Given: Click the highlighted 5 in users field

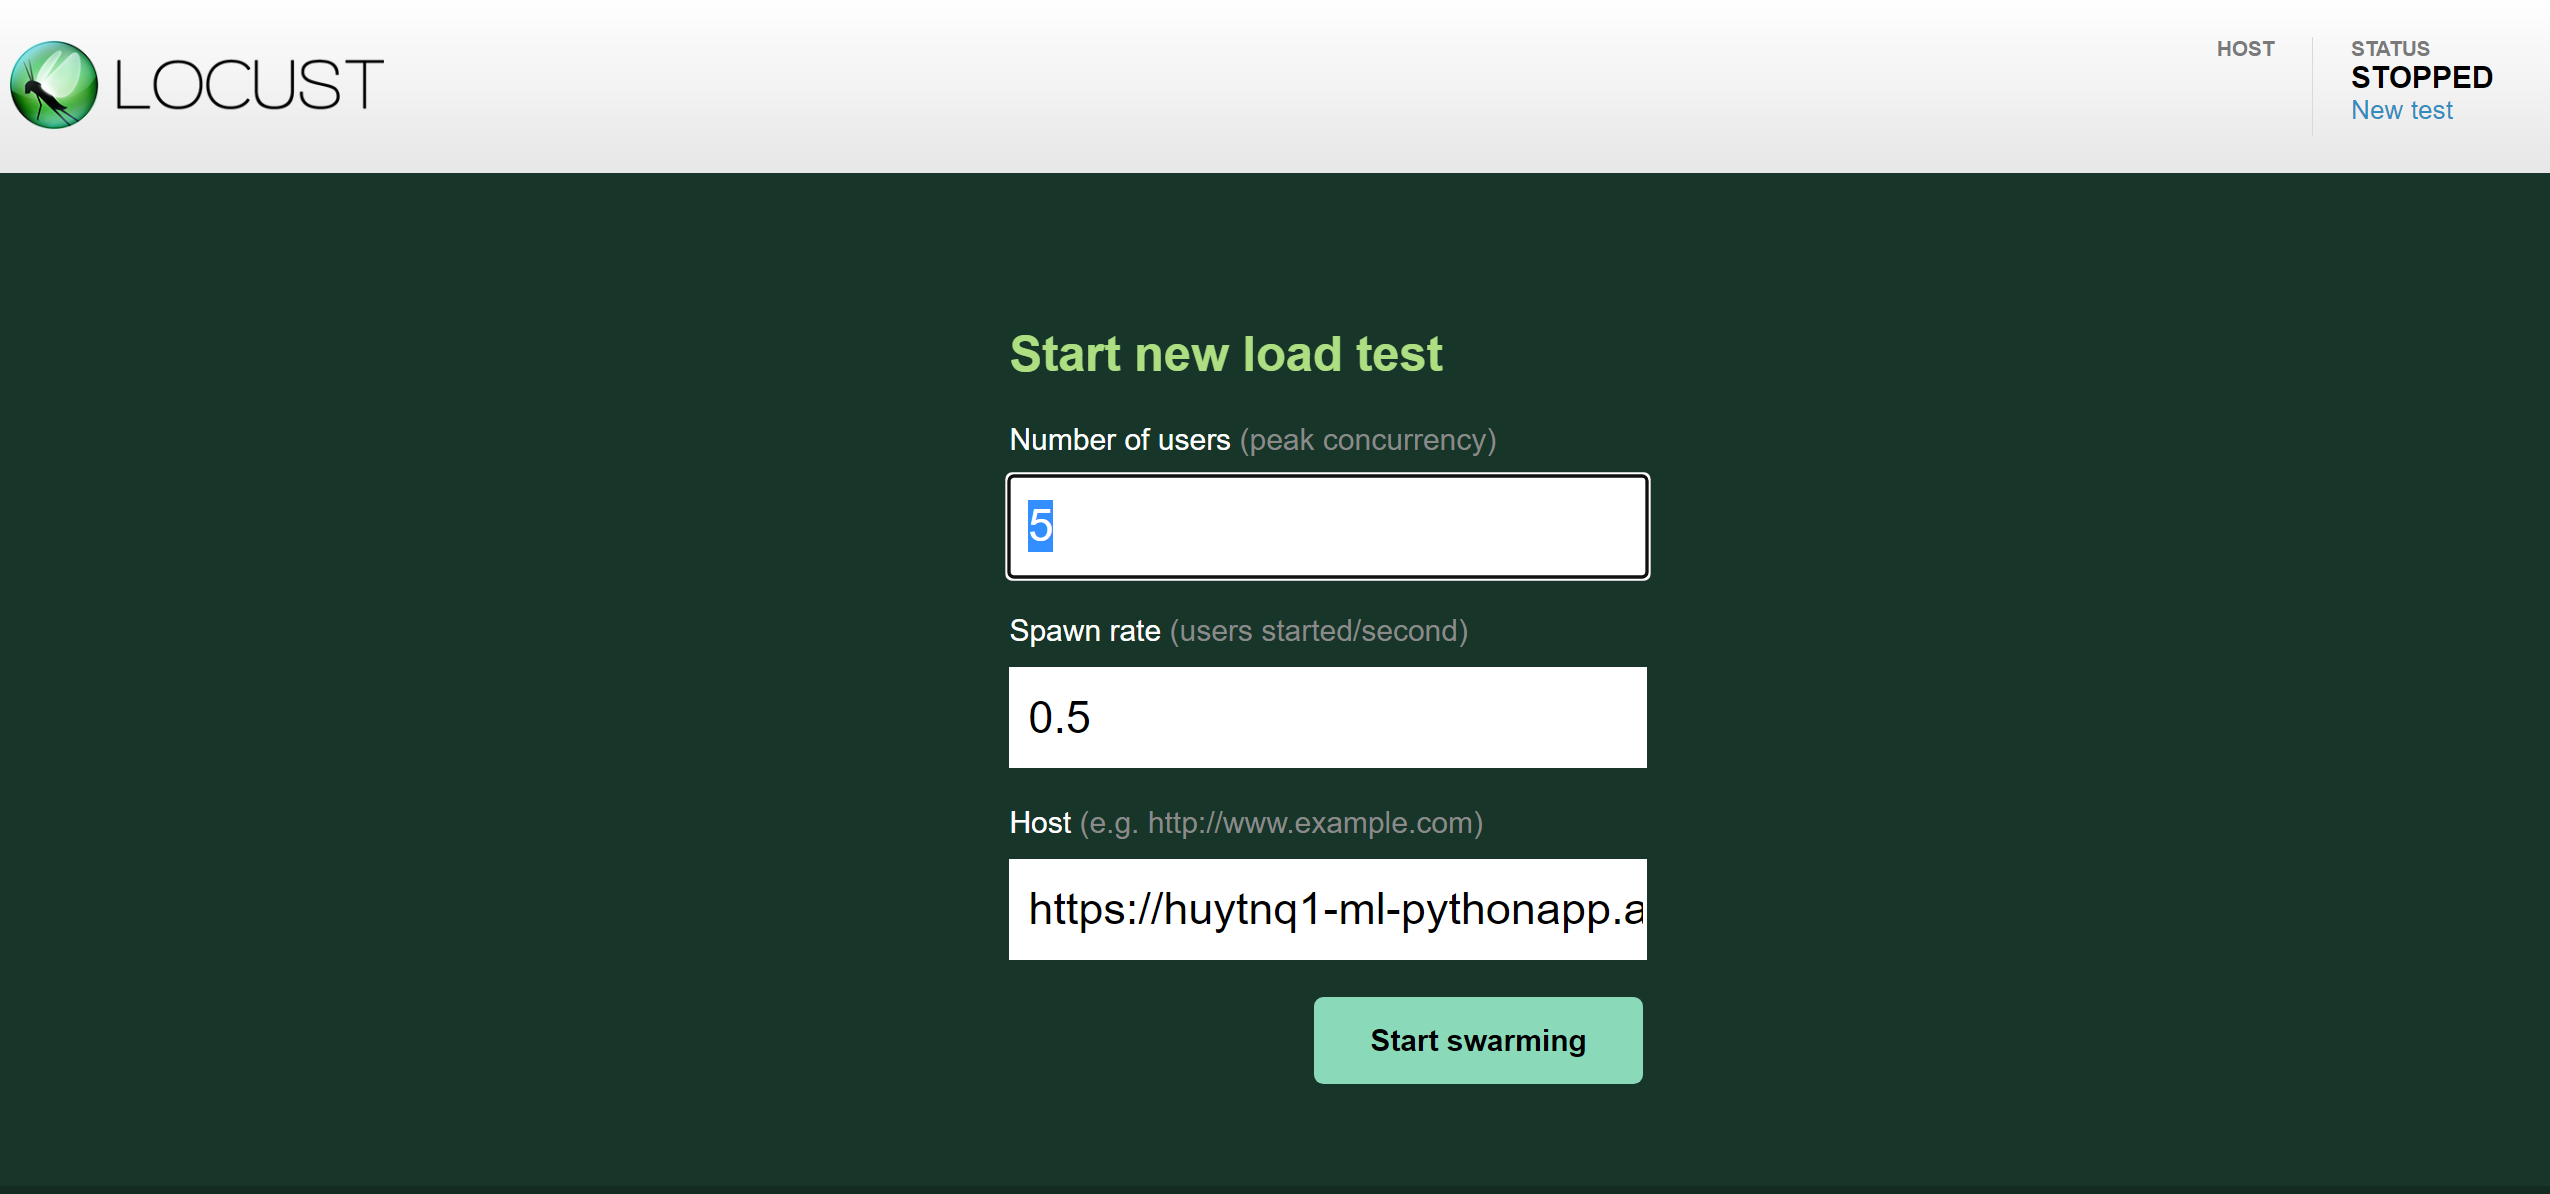Looking at the screenshot, I should point(1040,526).
